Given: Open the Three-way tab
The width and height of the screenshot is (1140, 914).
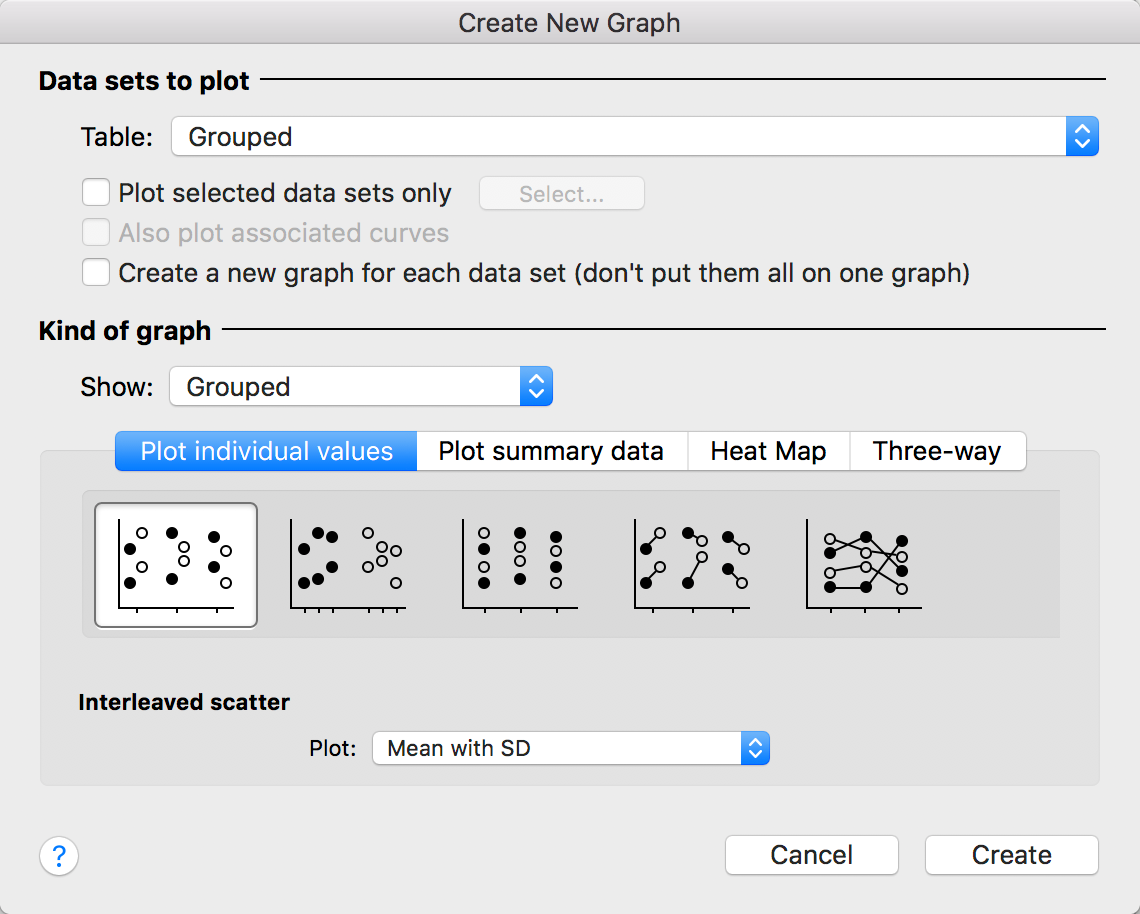Looking at the screenshot, I should click(936, 451).
